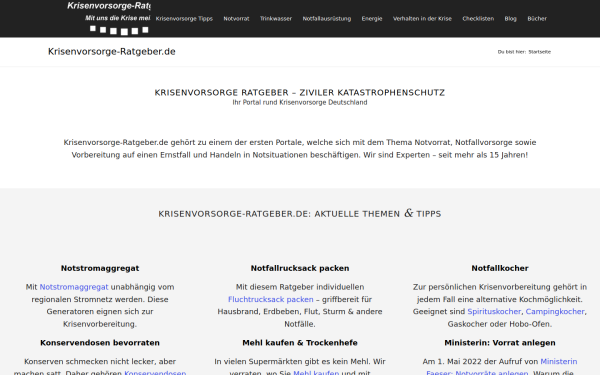This screenshot has height=375, width=600.
Task: Click the Krisenvorsorge-Ratgeber logo in header
Action: (x=109, y=18)
